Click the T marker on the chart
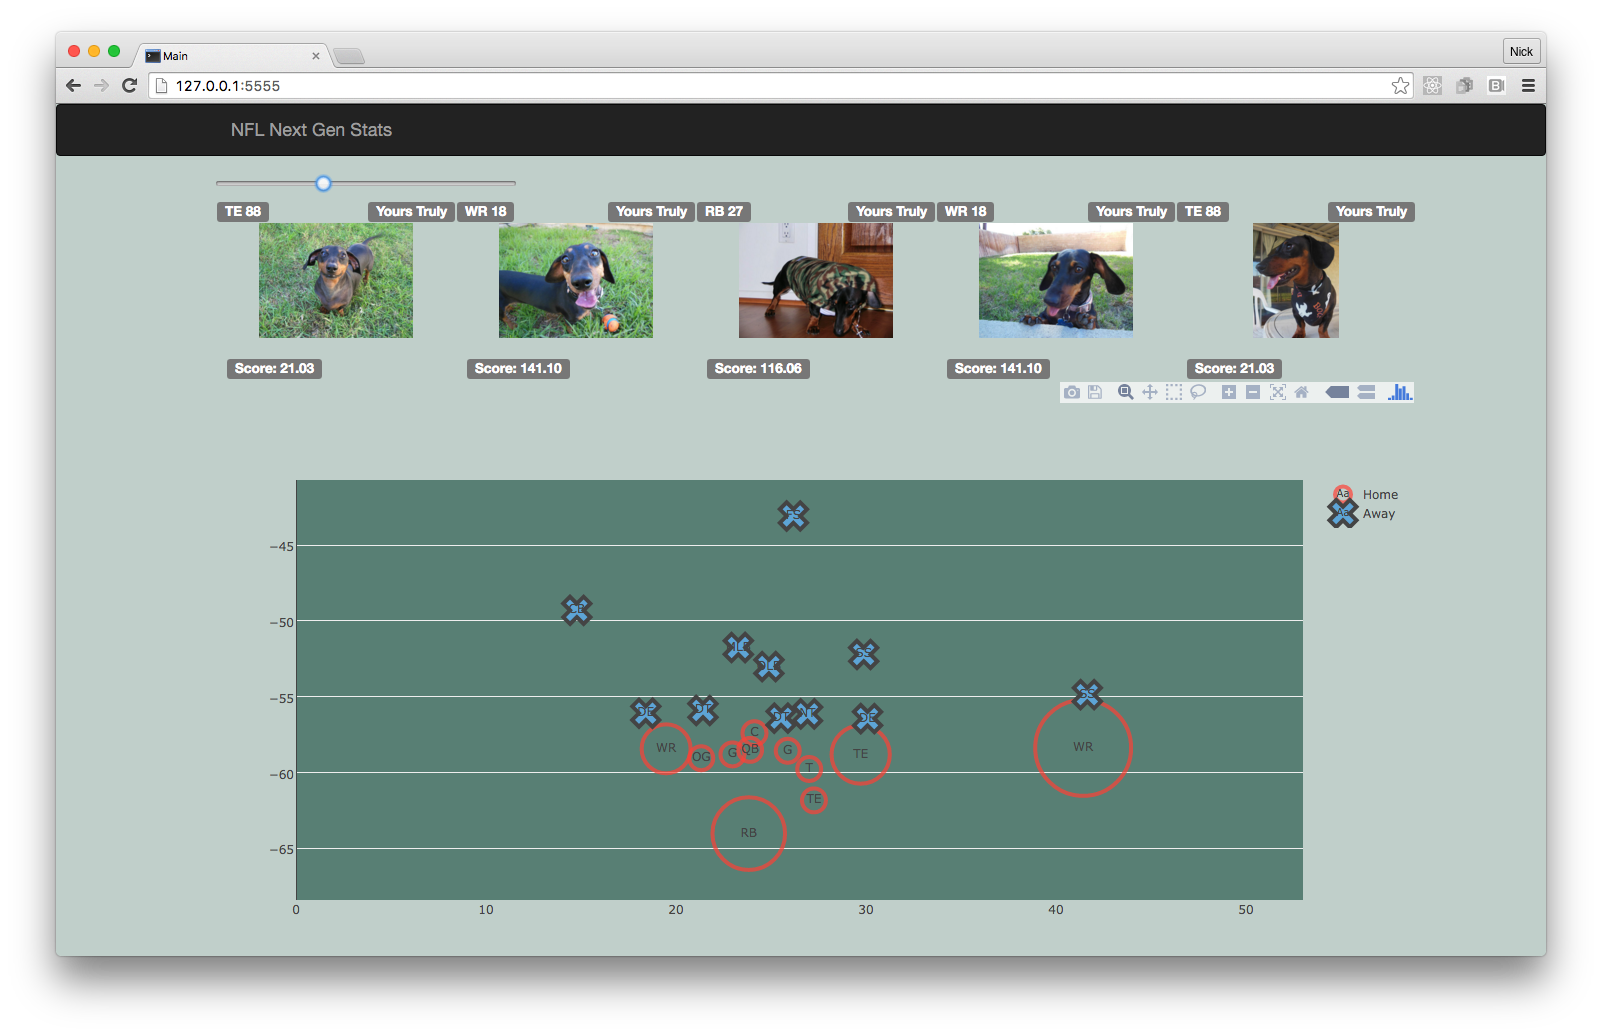Viewport: 1602px width, 1036px height. [x=809, y=768]
